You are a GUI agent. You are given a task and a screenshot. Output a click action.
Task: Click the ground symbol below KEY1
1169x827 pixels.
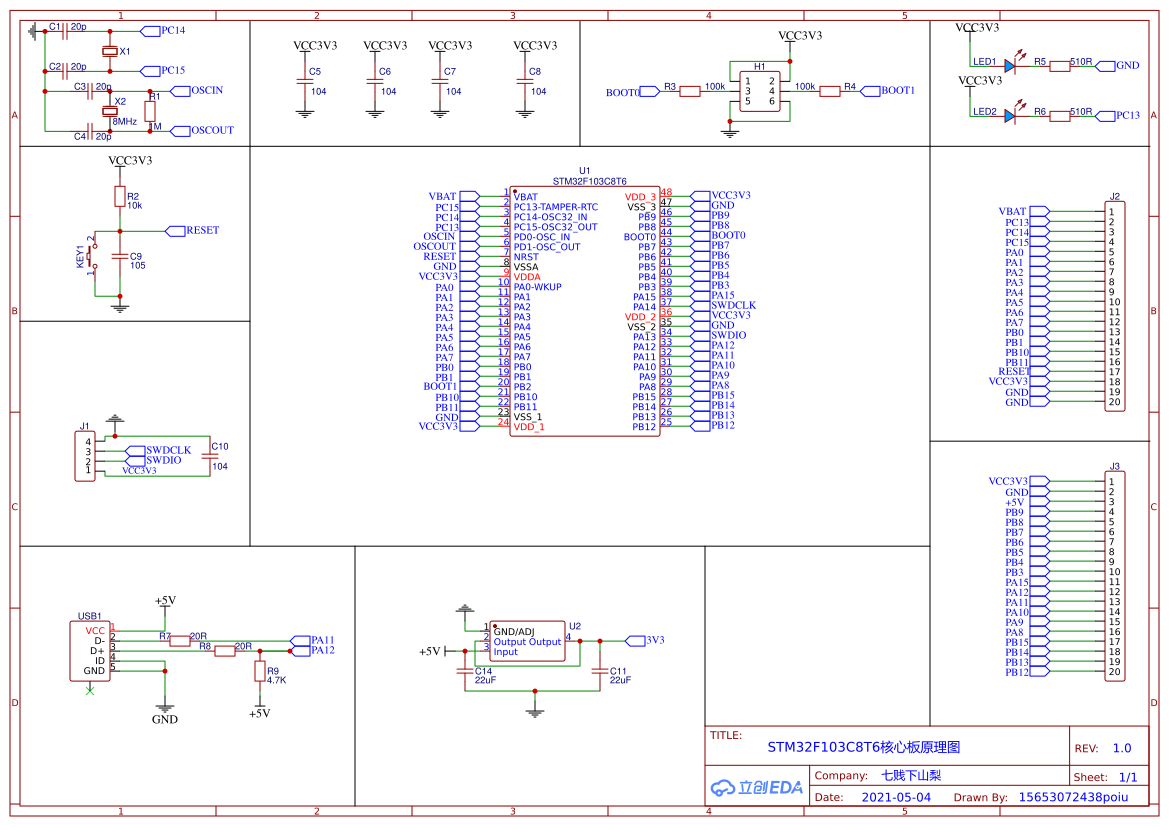(120, 308)
